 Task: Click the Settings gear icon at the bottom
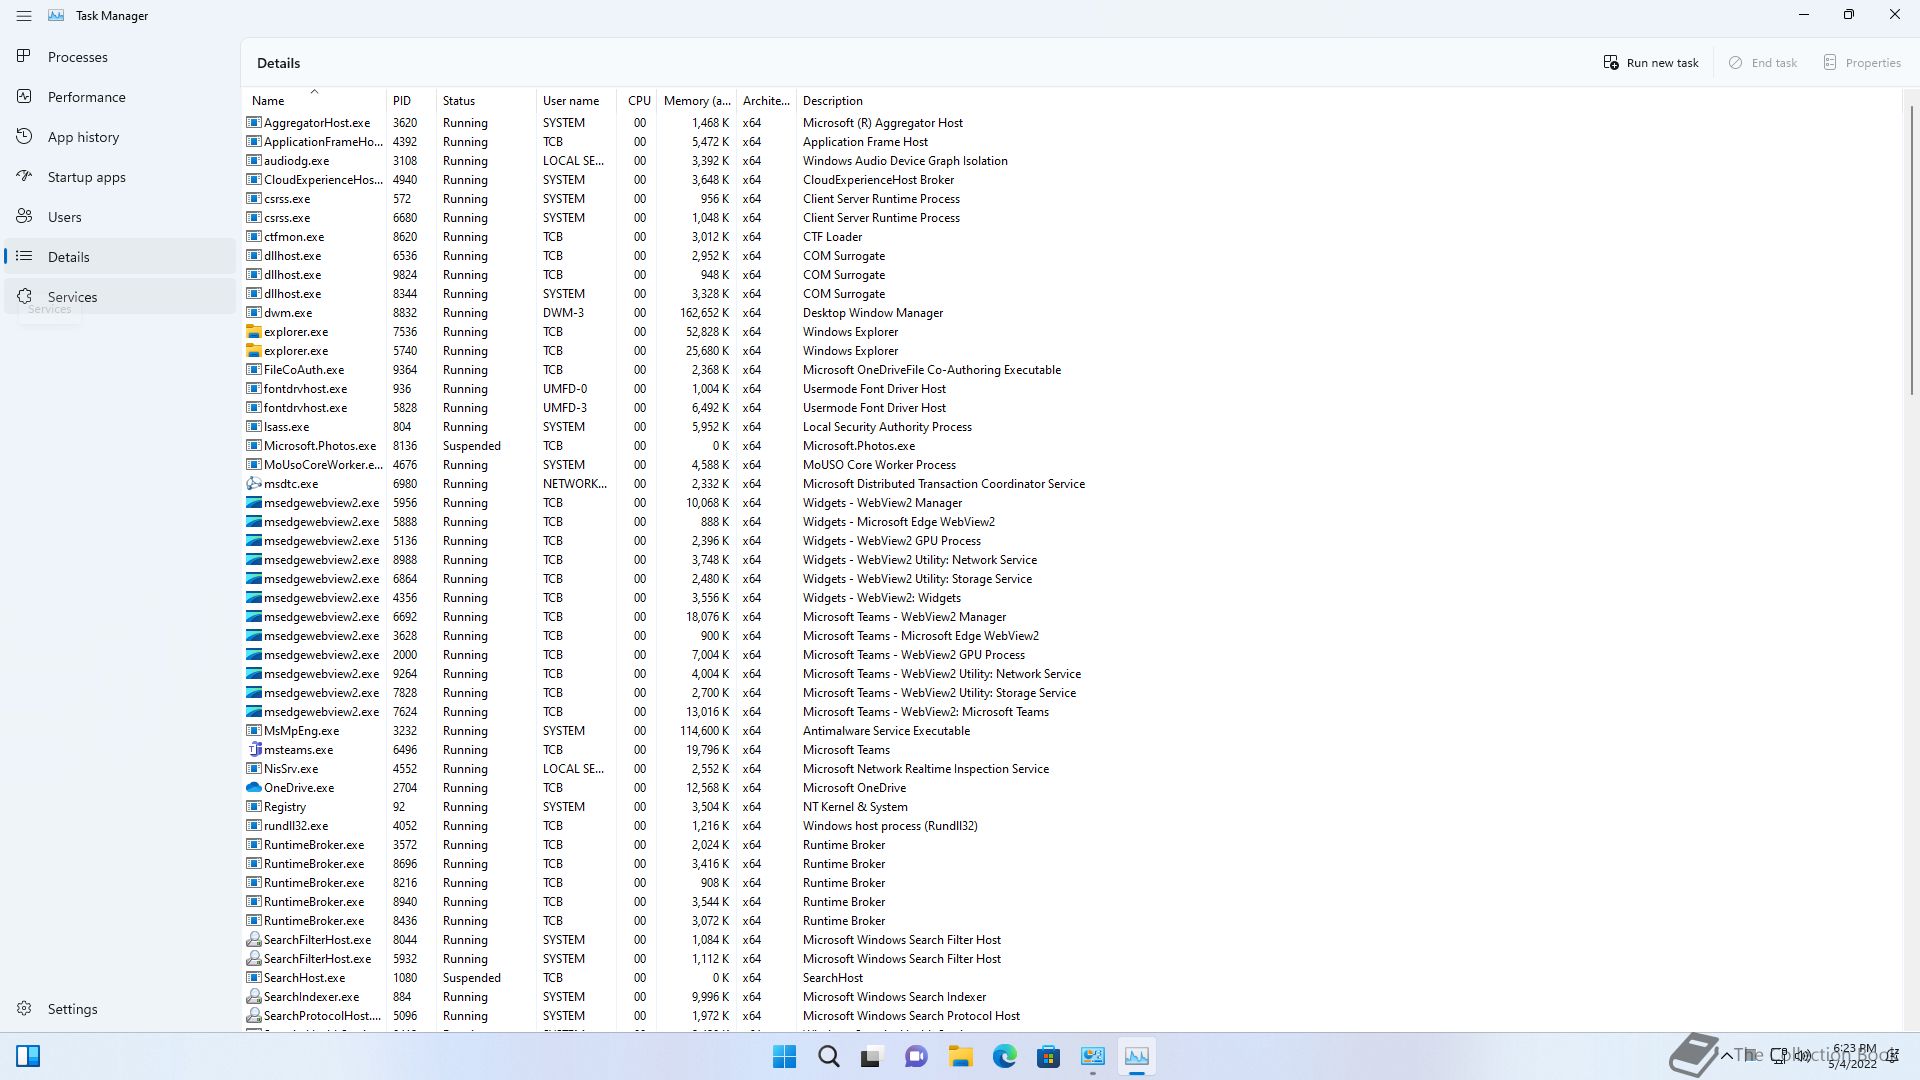coord(24,1009)
